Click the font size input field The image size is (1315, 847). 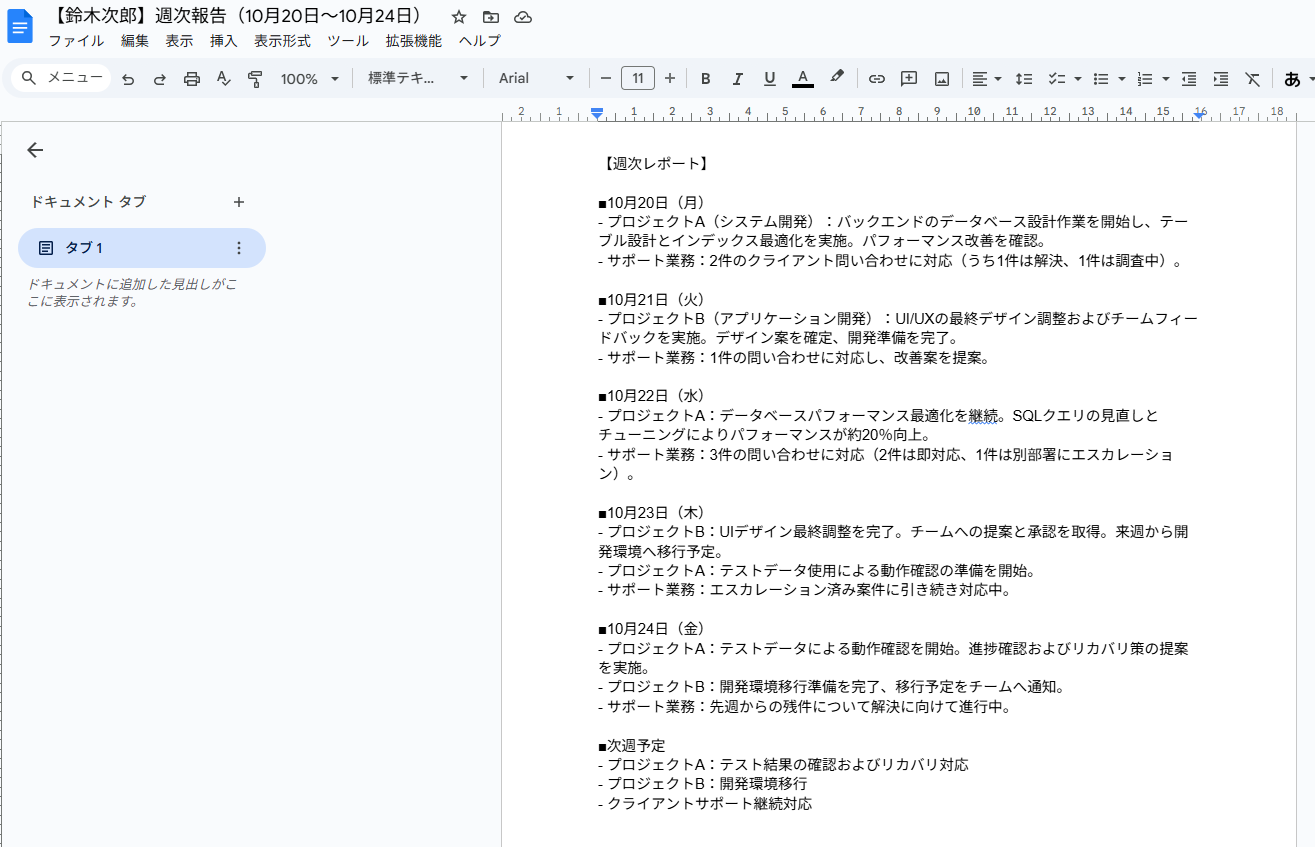pyautogui.click(x=638, y=79)
